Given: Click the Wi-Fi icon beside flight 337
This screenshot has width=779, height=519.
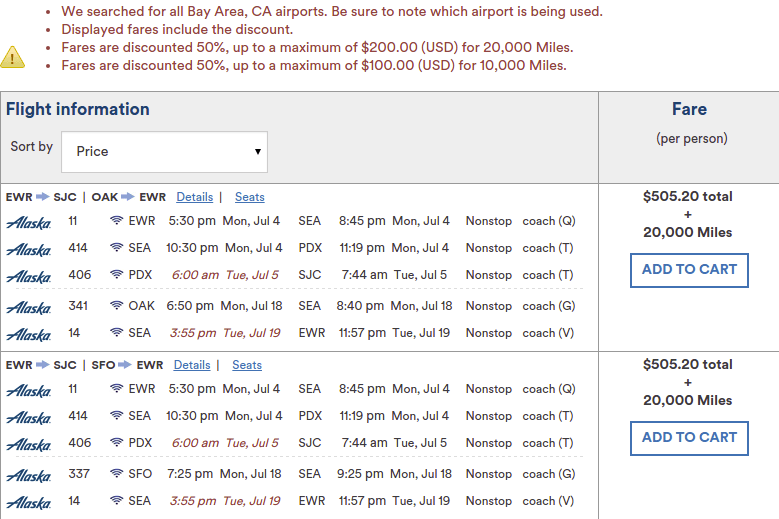Looking at the screenshot, I should (116, 473).
